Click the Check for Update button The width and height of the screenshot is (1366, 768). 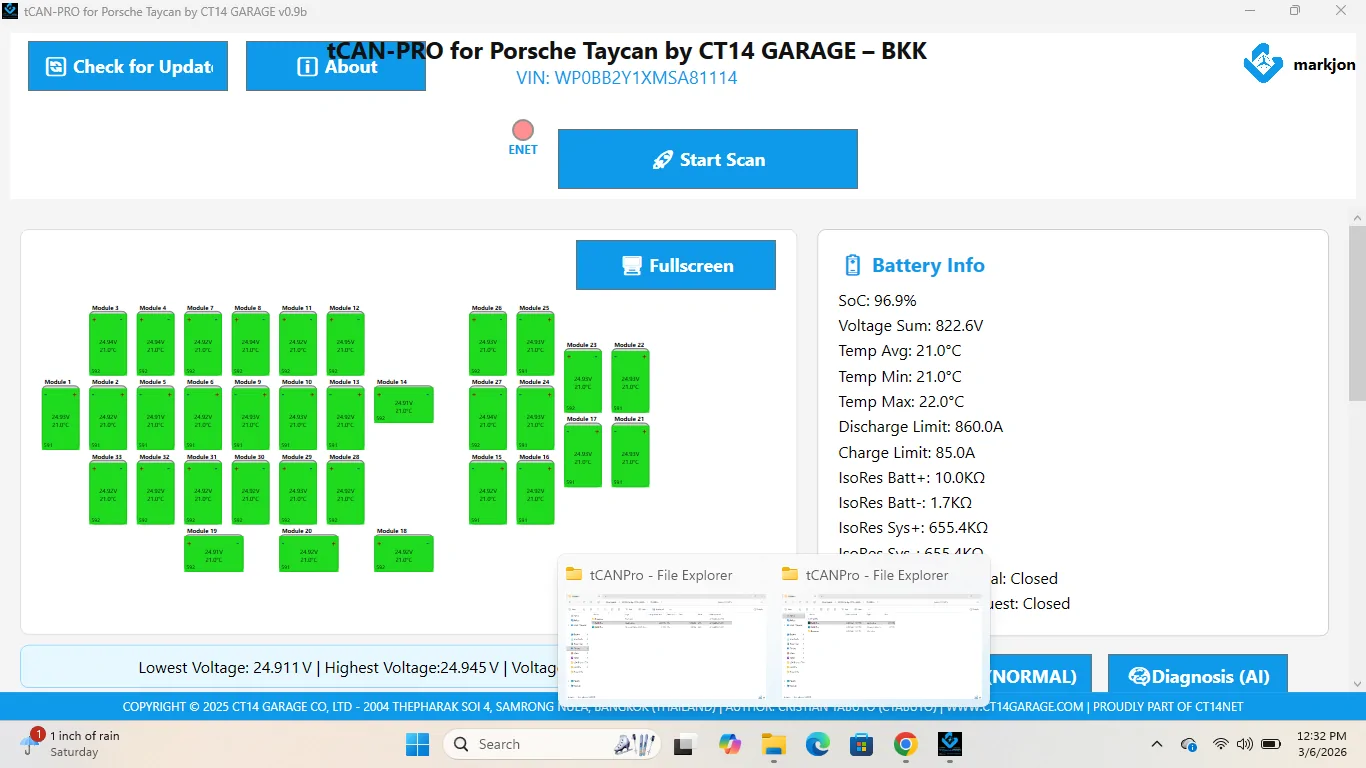128,66
